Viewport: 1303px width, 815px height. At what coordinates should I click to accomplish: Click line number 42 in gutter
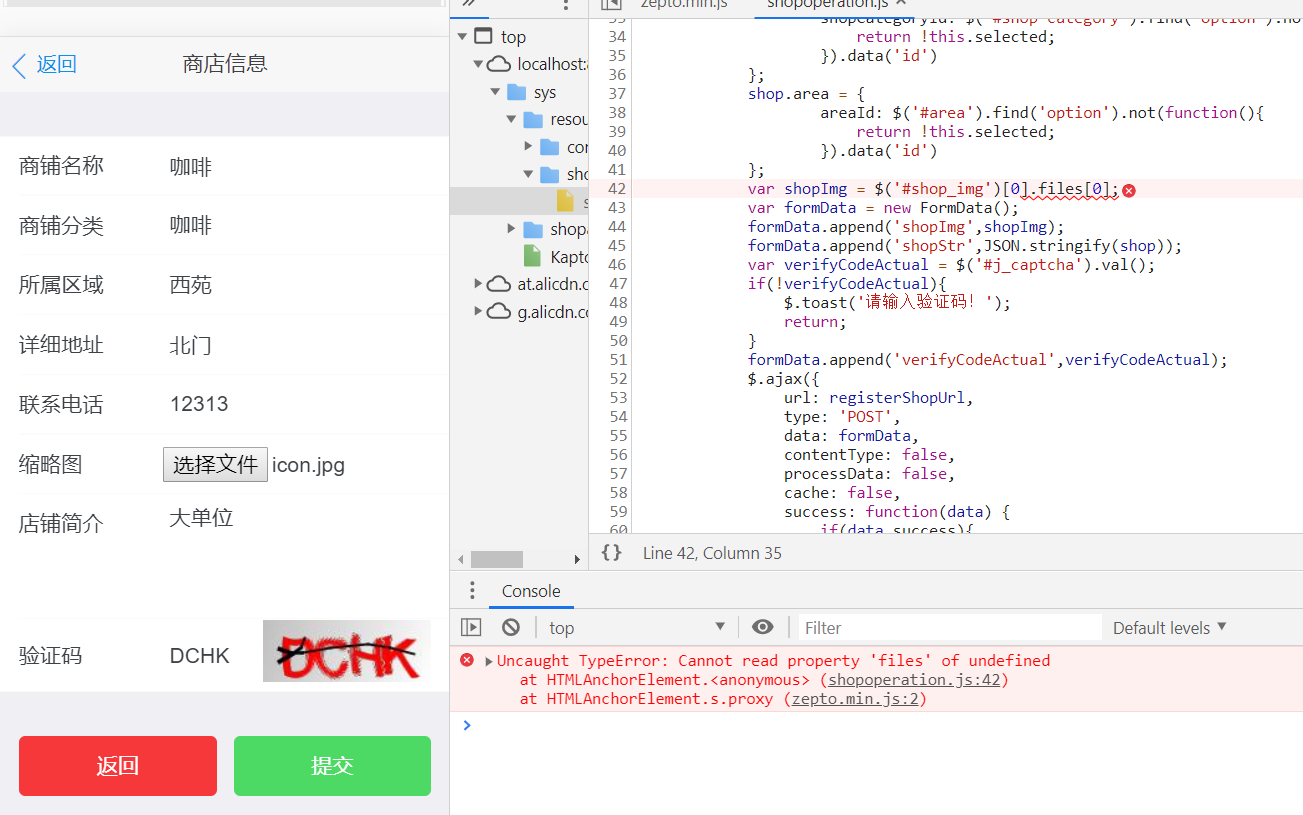point(616,189)
